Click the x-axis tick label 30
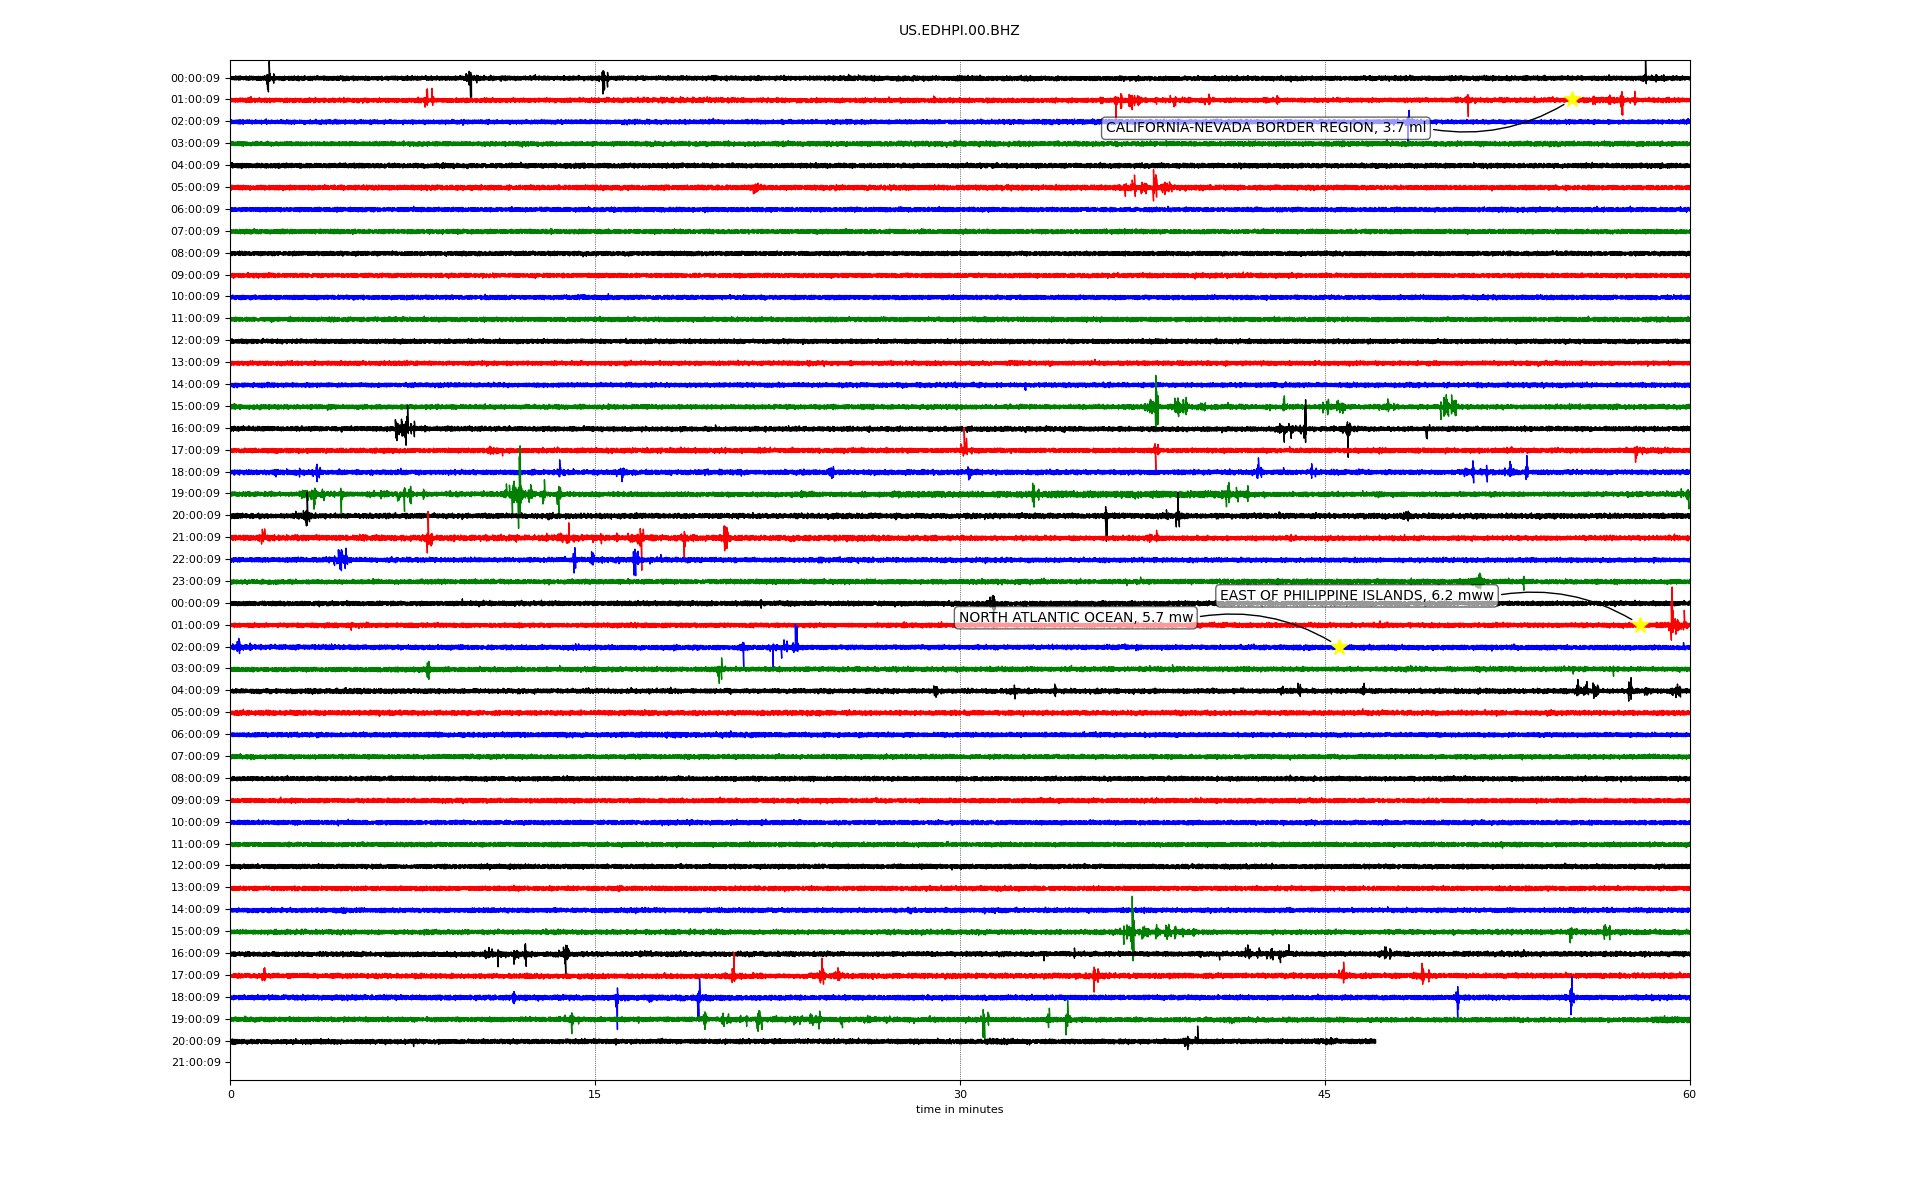The width and height of the screenshot is (1920, 1200). pos(960,1094)
